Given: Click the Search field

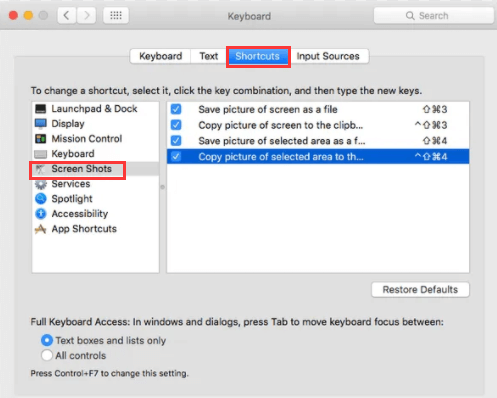Looking at the screenshot, I should [x=433, y=16].
